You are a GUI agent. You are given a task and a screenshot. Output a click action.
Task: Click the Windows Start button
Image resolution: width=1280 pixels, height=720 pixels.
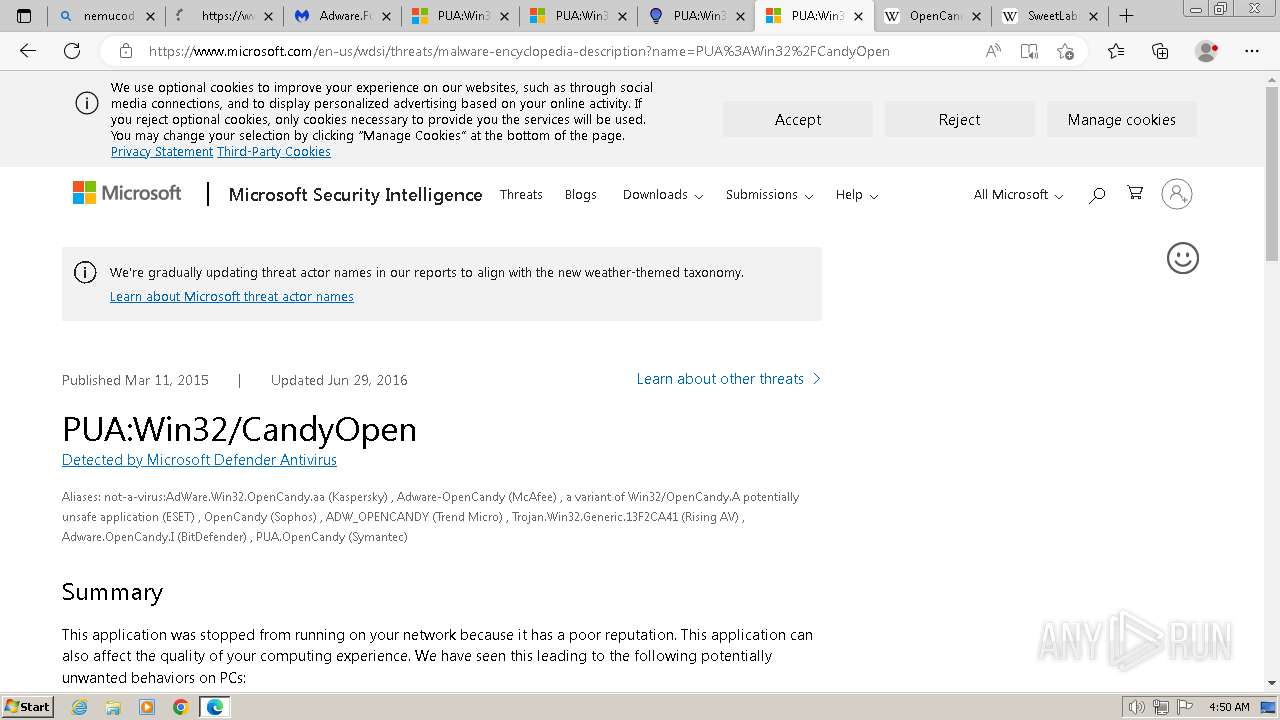pos(27,707)
